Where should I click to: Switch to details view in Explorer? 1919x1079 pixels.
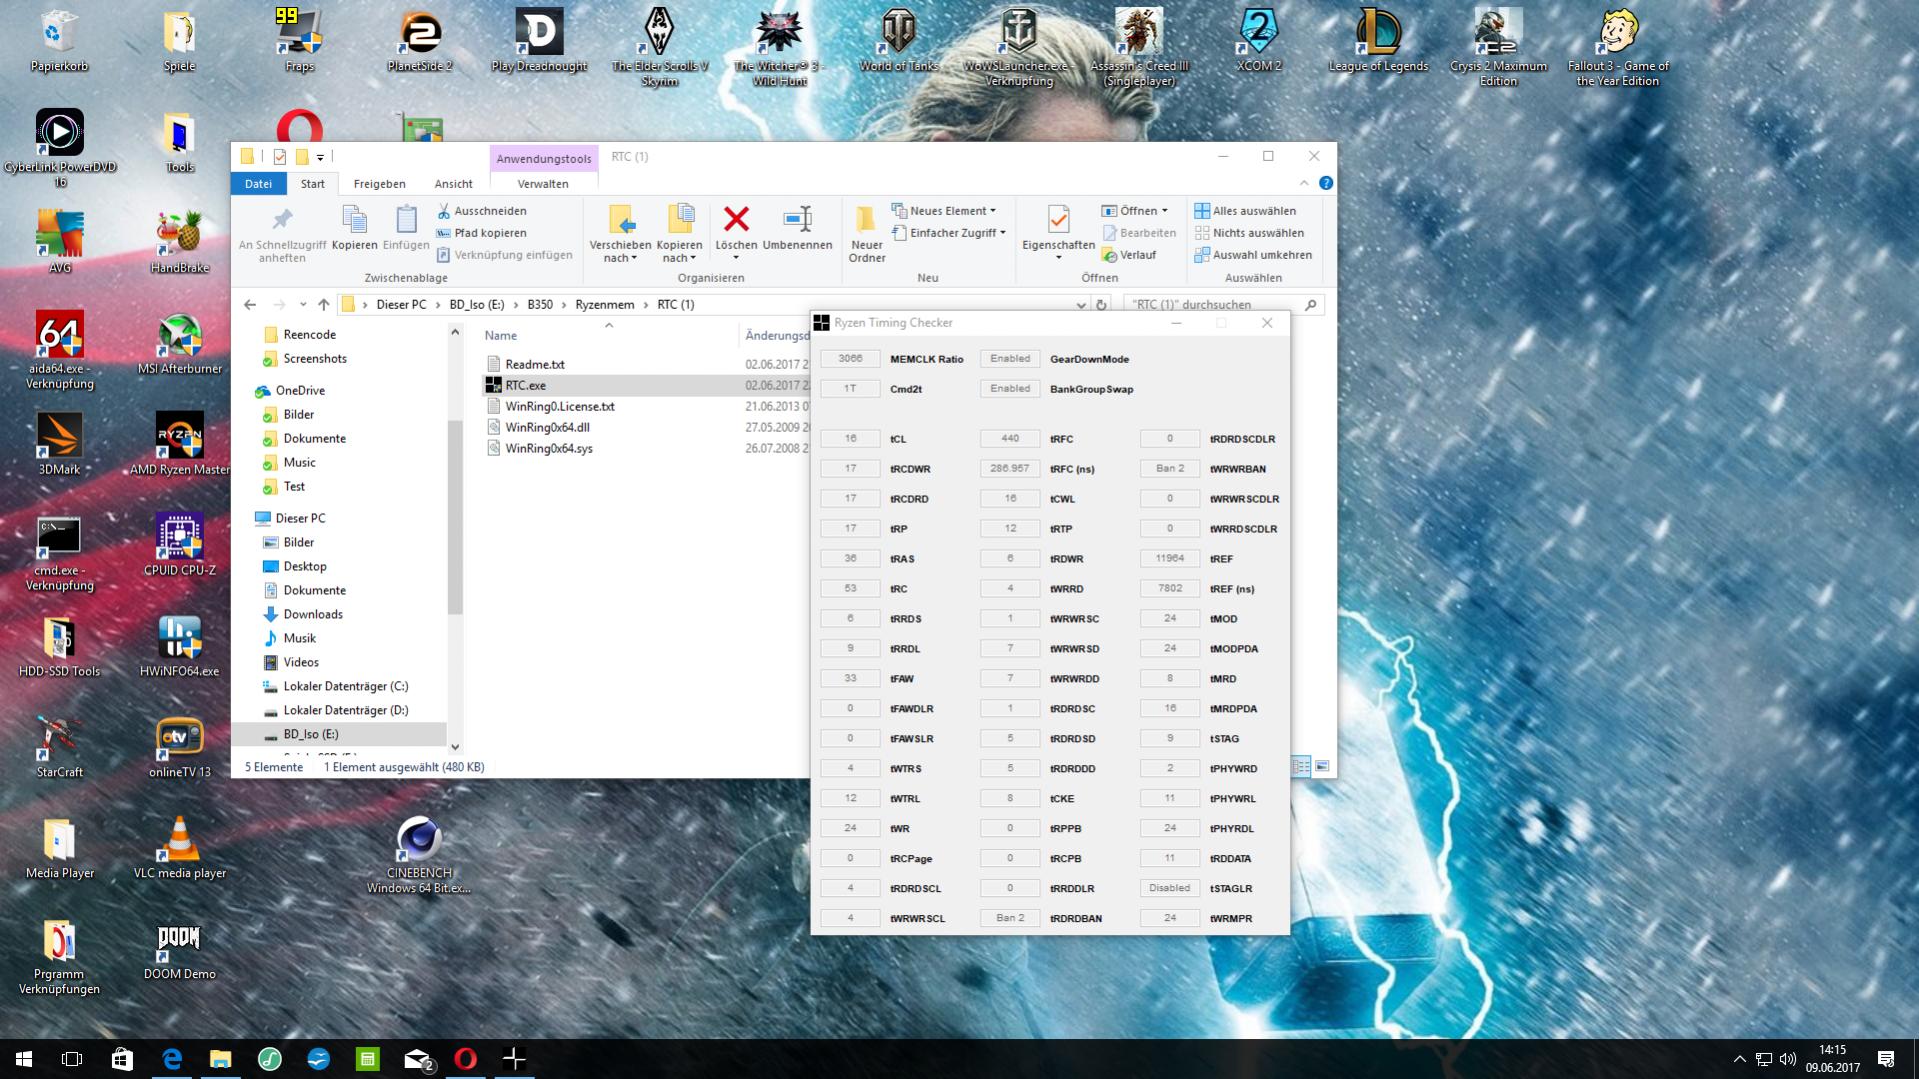(1301, 767)
